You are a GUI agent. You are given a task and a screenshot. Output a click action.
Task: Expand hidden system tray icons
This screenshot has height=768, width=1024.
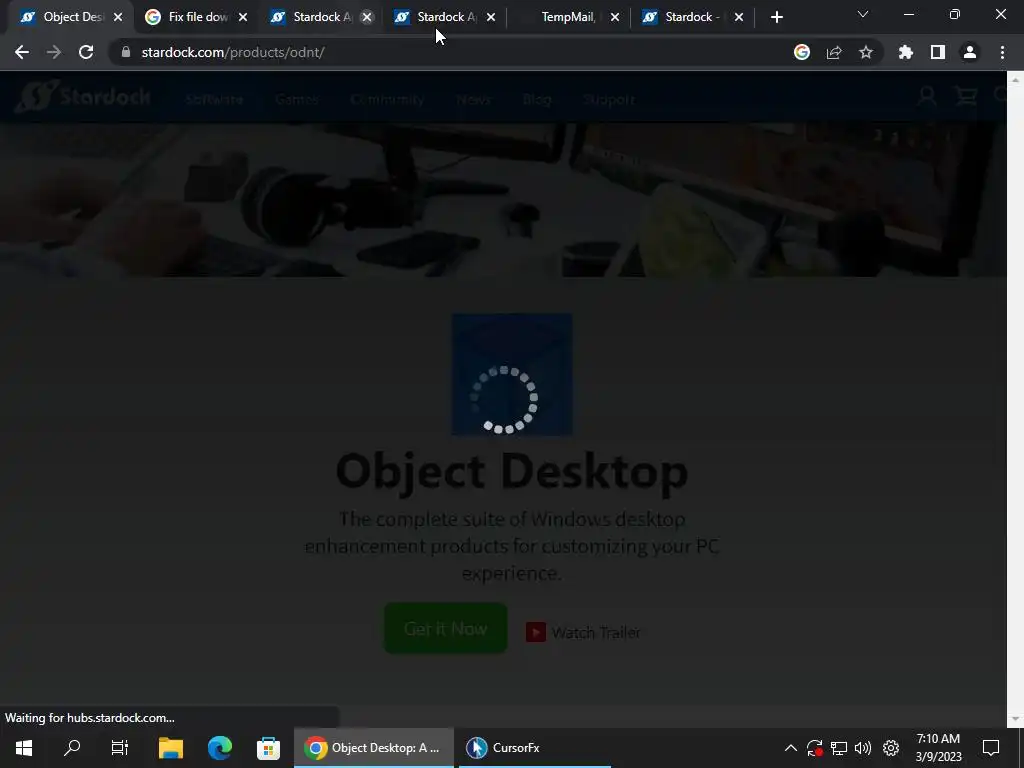click(x=791, y=748)
